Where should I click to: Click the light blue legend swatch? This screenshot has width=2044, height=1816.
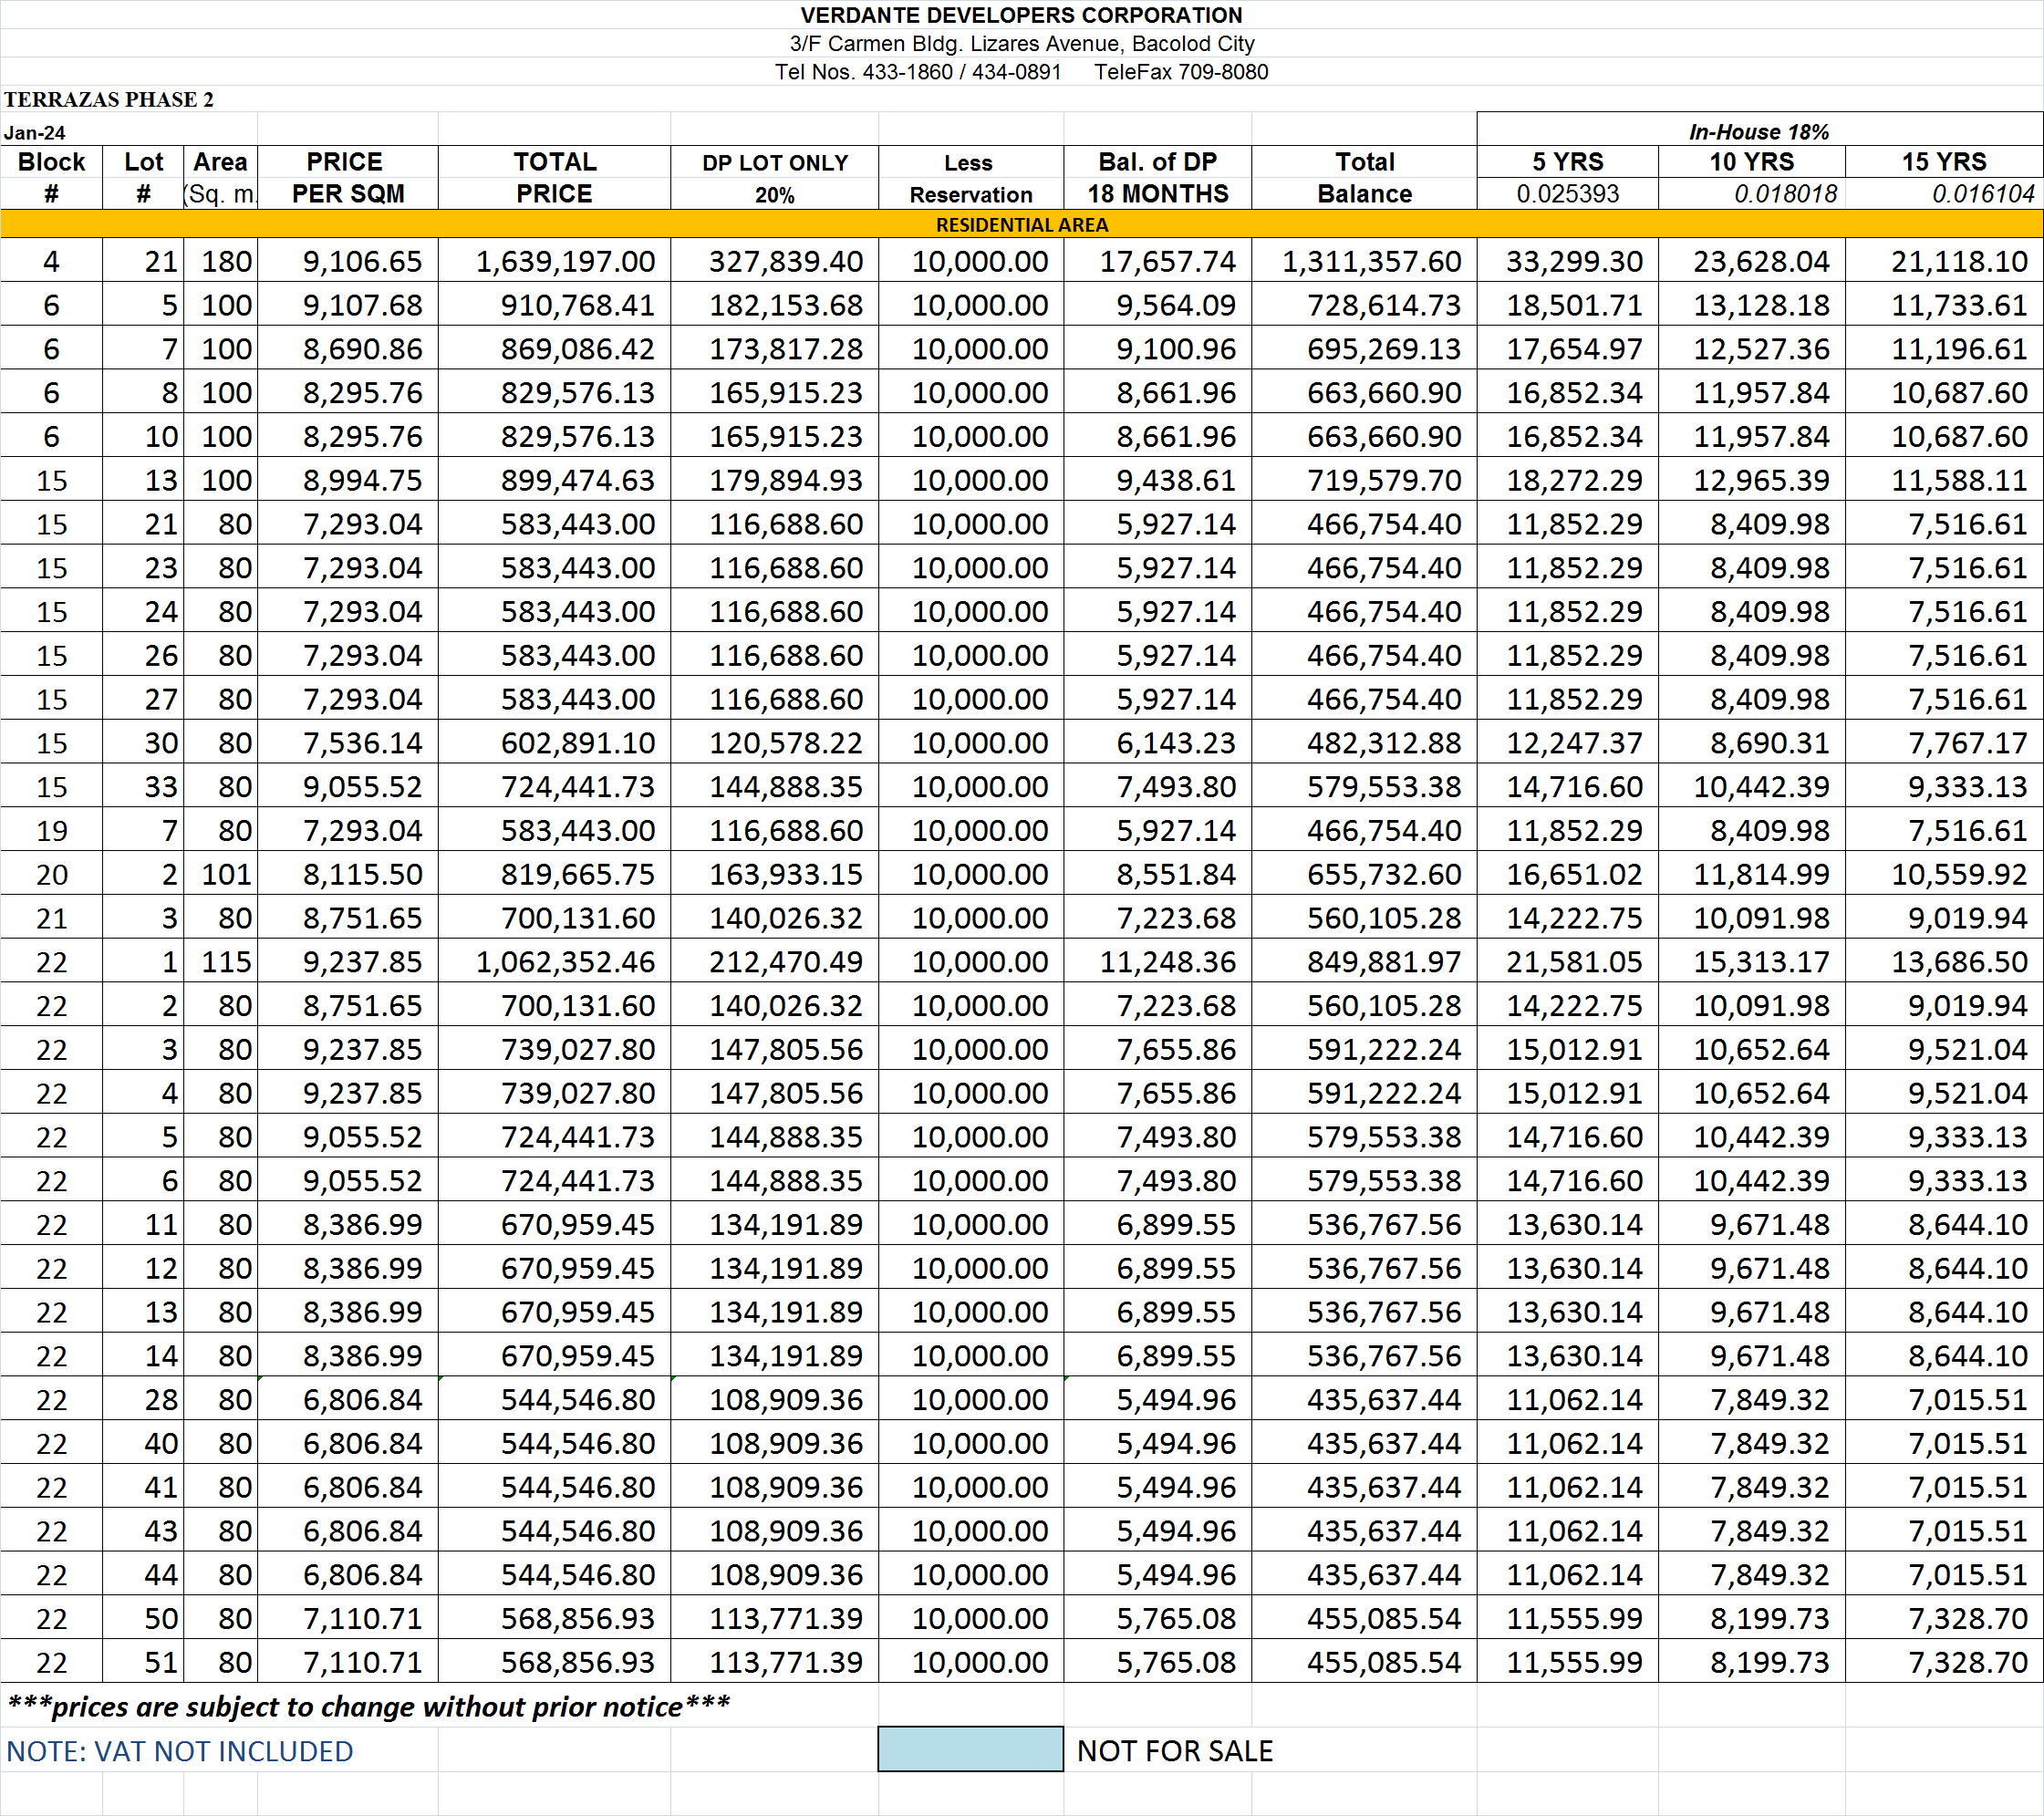(x=970, y=1749)
